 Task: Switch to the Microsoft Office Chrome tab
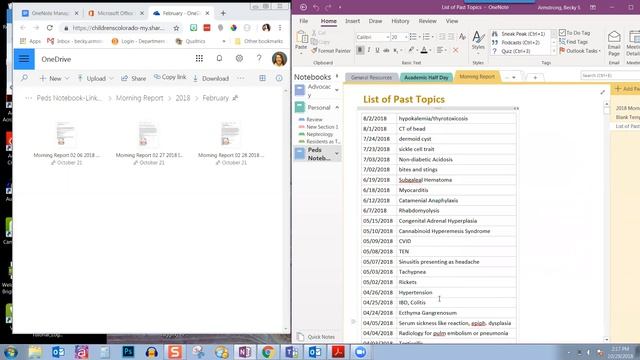click(115, 13)
